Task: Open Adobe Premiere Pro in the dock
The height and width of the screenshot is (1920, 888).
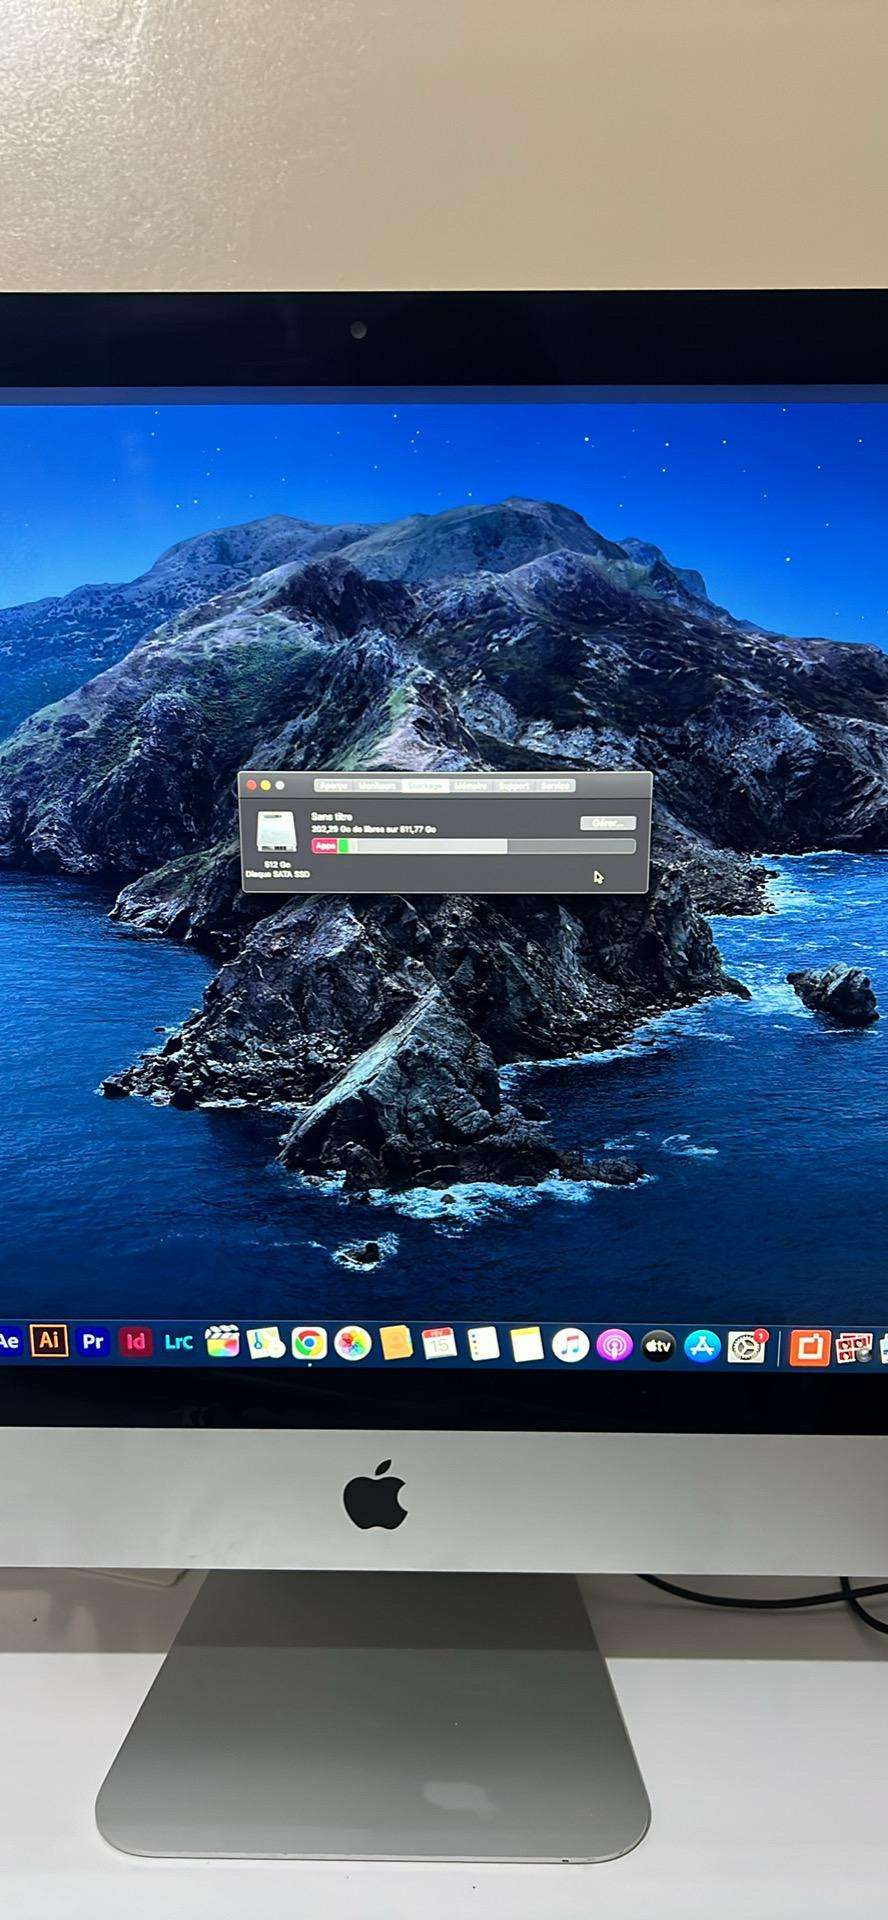Action: pos(92,1342)
